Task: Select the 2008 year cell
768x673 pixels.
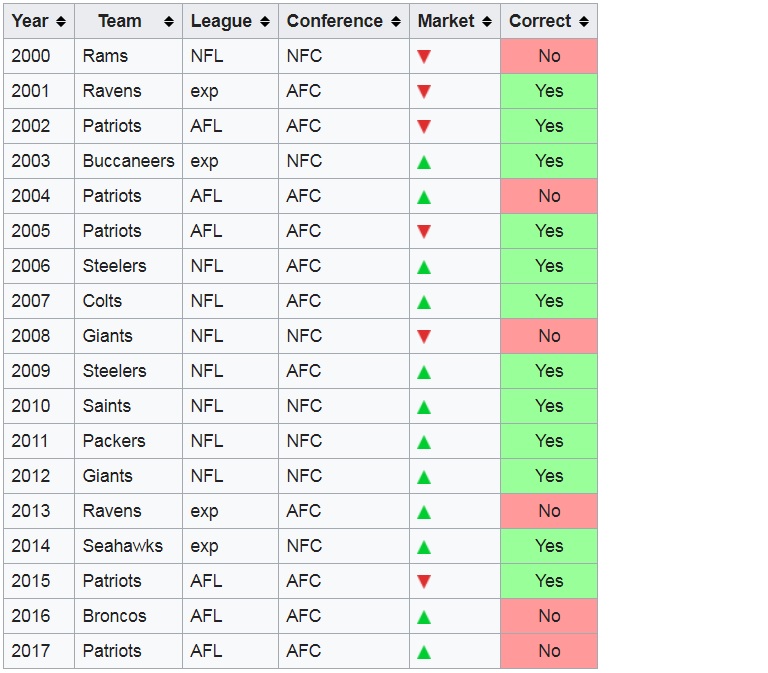Action: [x=39, y=336]
